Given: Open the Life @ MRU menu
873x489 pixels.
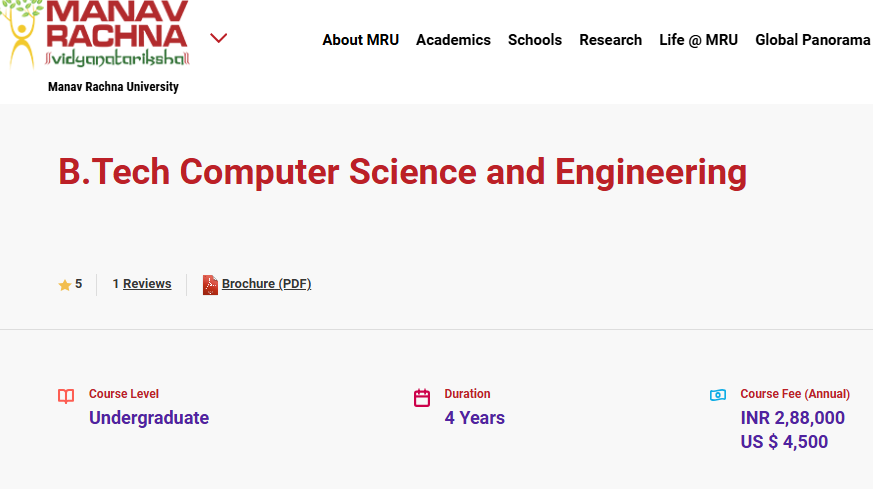Looking at the screenshot, I should coord(698,40).
